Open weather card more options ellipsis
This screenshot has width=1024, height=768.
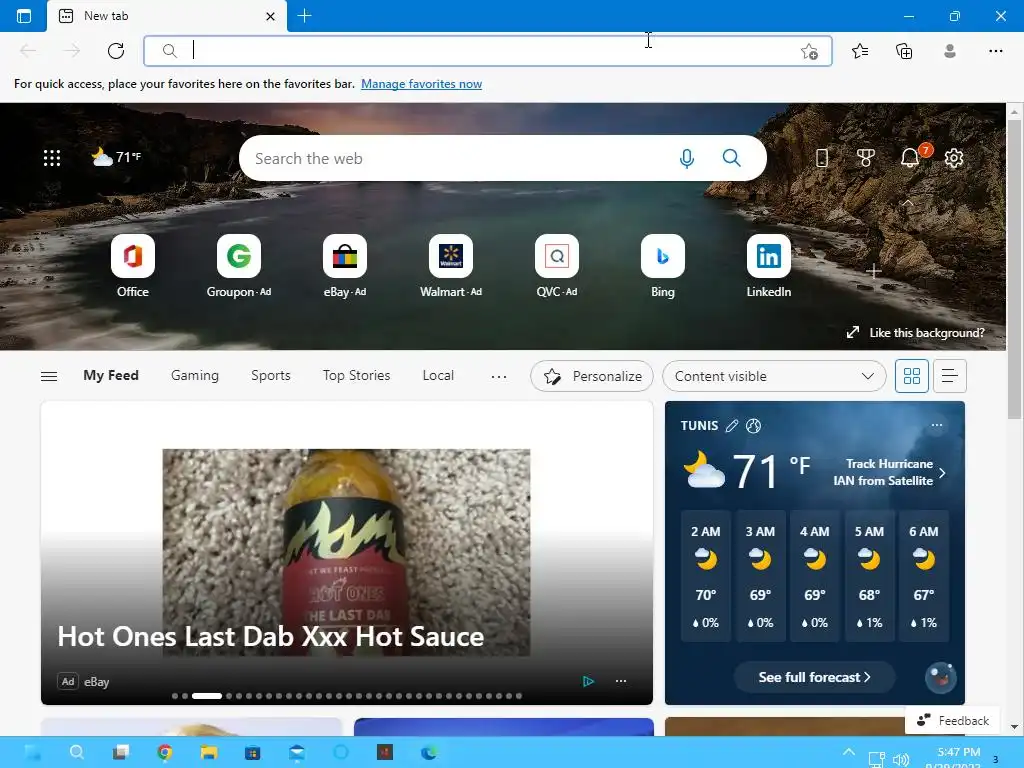click(x=936, y=425)
